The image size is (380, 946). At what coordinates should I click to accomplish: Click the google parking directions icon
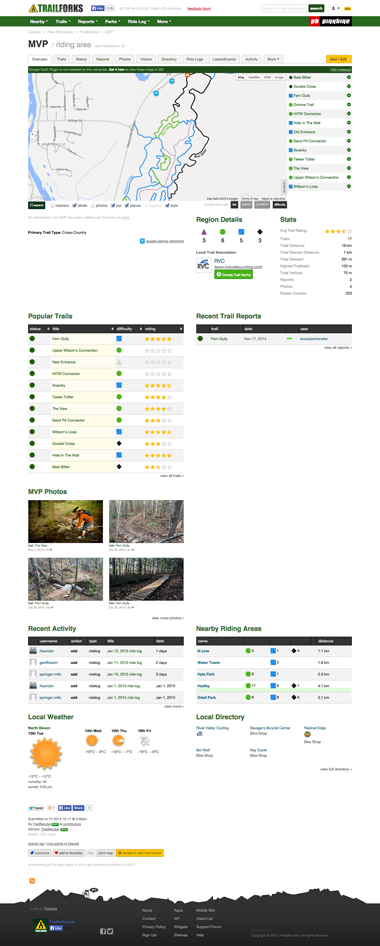142,241
